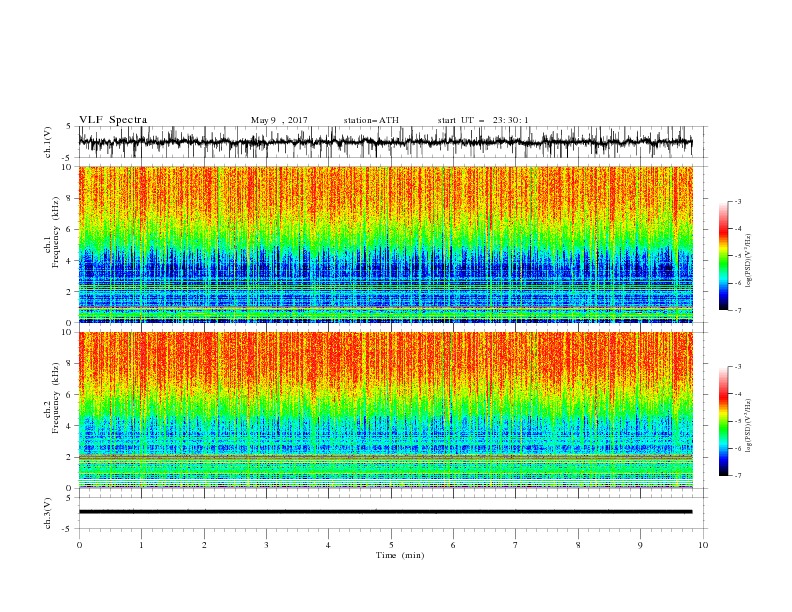Click the time axis tick label "3"
This screenshot has width=792, height=612.
coord(266,545)
